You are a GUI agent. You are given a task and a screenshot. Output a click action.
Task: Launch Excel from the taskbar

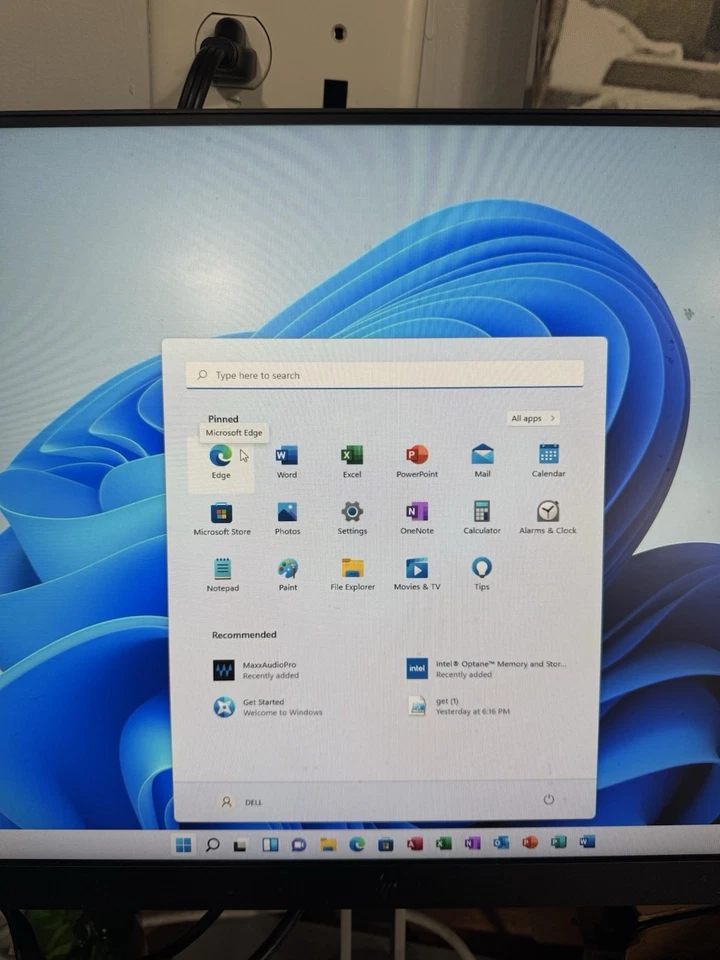click(444, 843)
